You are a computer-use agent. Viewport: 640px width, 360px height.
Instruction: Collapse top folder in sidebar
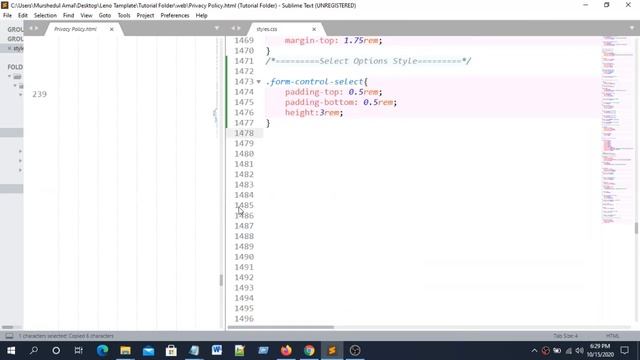[x=9, y=76]
